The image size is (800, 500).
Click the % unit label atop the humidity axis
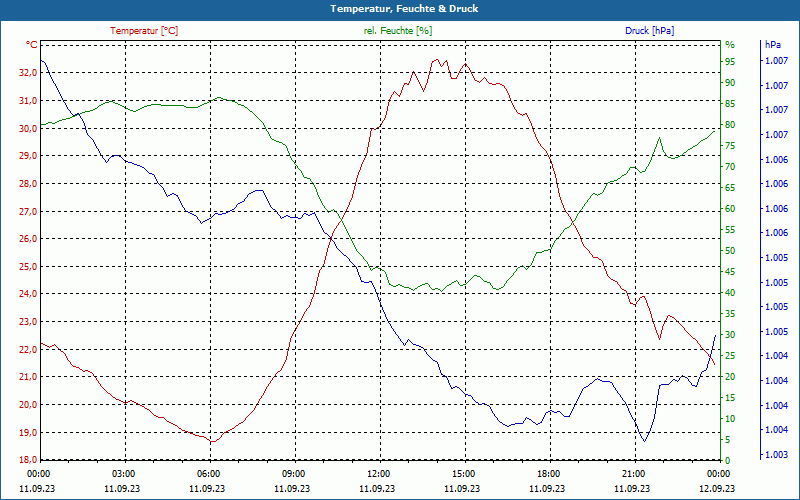730,45
